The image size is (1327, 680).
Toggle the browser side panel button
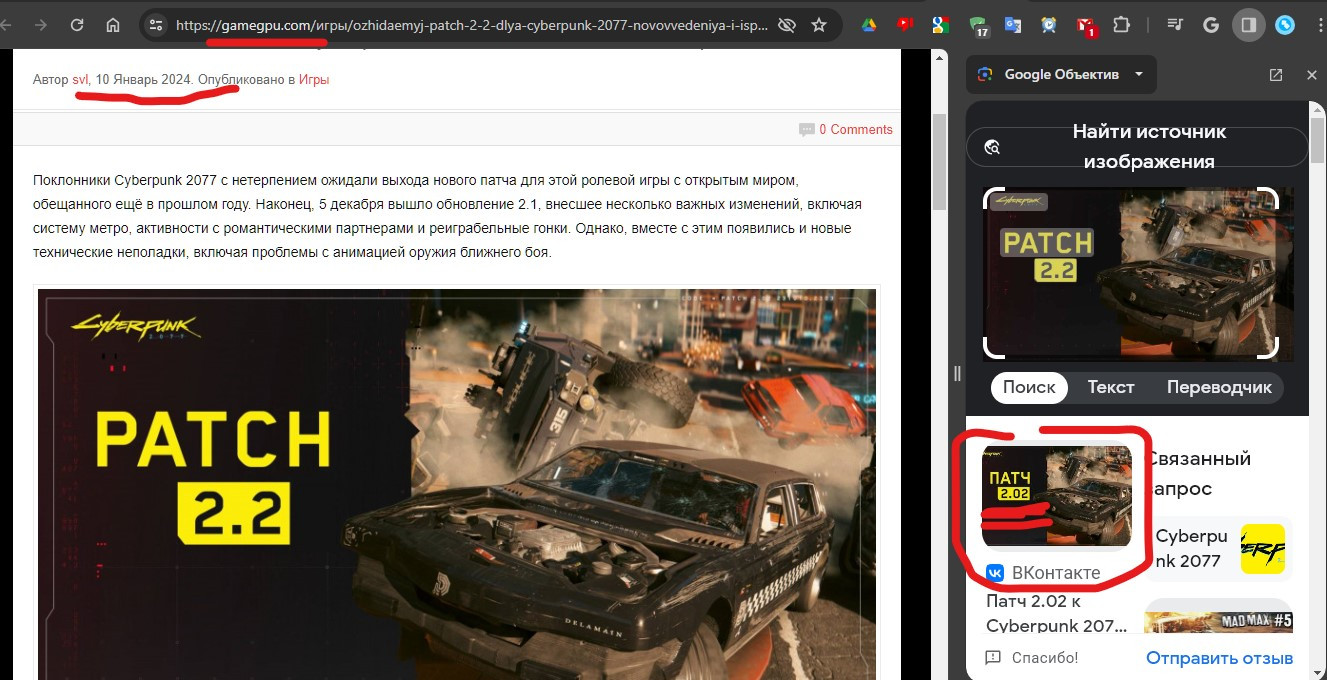click(x=1248, y=25)
